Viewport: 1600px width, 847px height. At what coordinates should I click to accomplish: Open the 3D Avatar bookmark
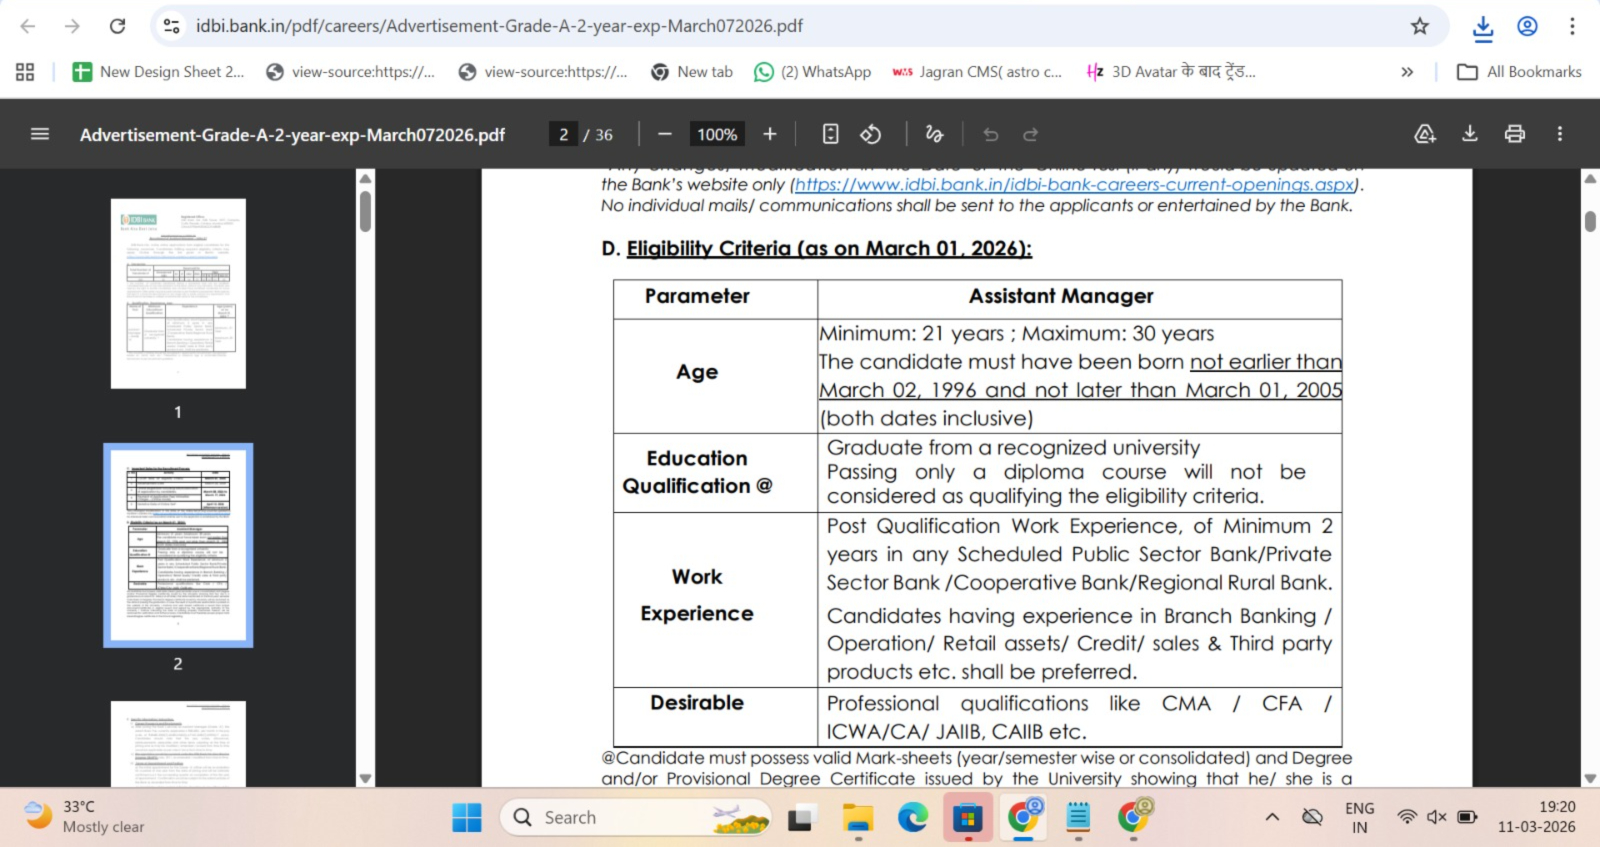1170,72
